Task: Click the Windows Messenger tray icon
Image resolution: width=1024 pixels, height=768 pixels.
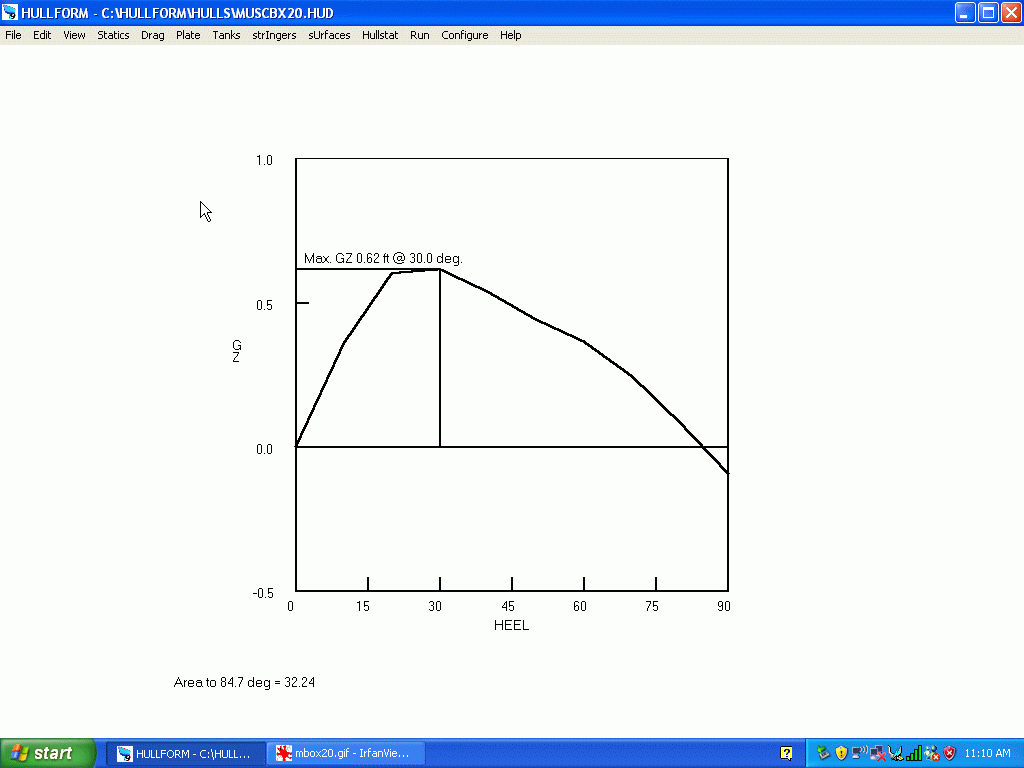Action: click(x=931, y=753)
